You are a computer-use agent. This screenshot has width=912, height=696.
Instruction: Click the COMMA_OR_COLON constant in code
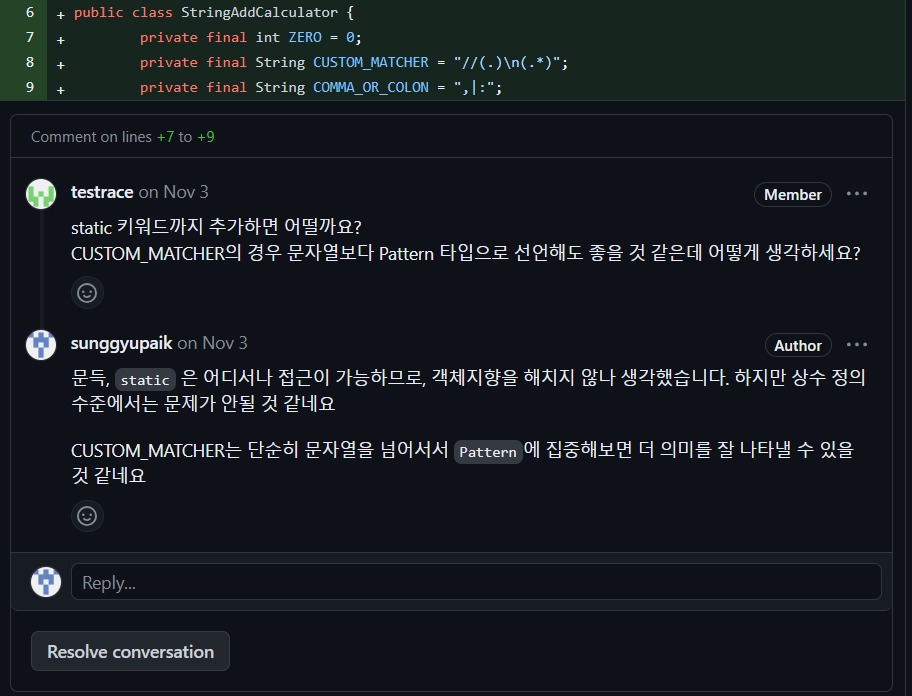[x=370, y=87]
